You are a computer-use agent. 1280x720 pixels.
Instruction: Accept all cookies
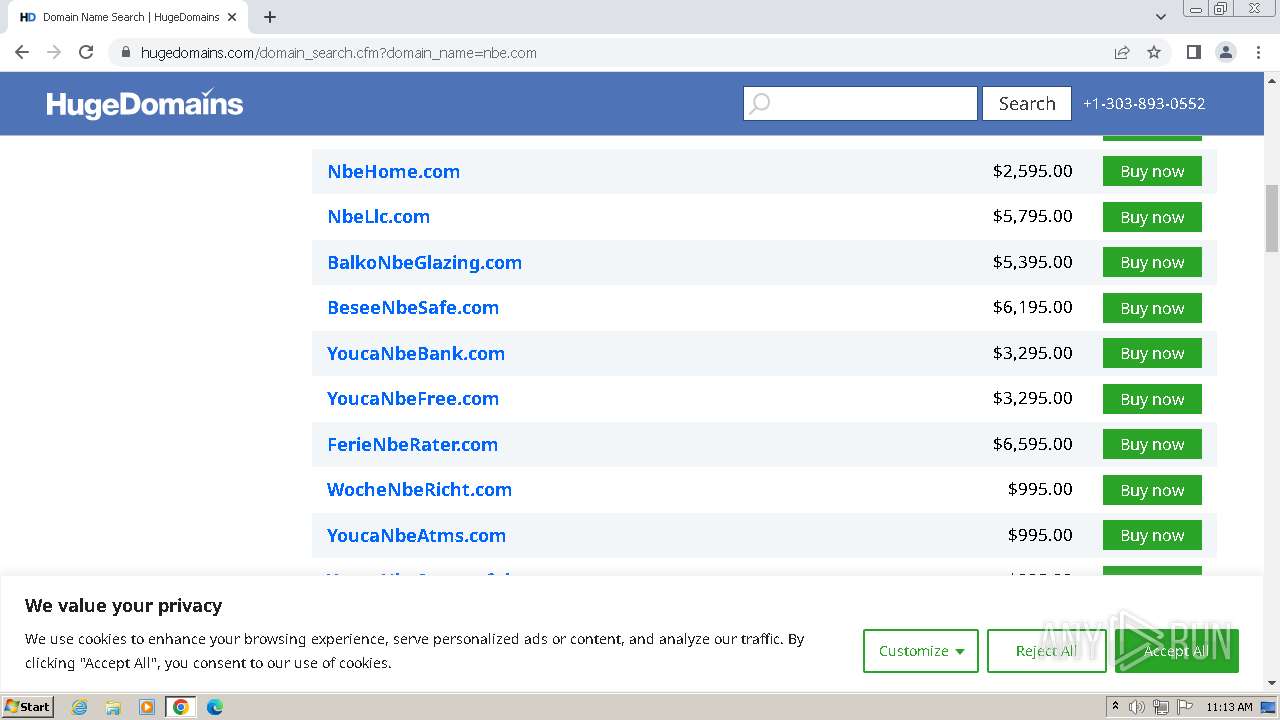[1176, 651]
